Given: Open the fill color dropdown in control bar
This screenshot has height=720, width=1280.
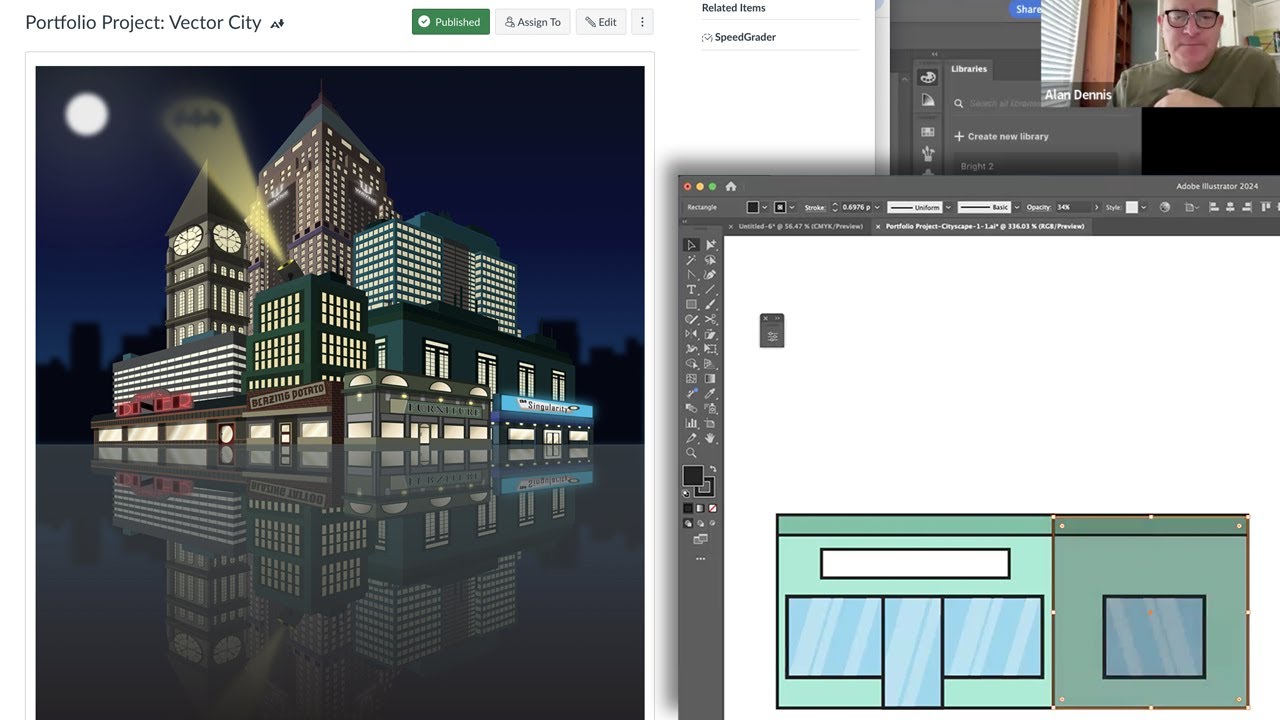Looking at the screenshot, I should click(x=764, y=207).
